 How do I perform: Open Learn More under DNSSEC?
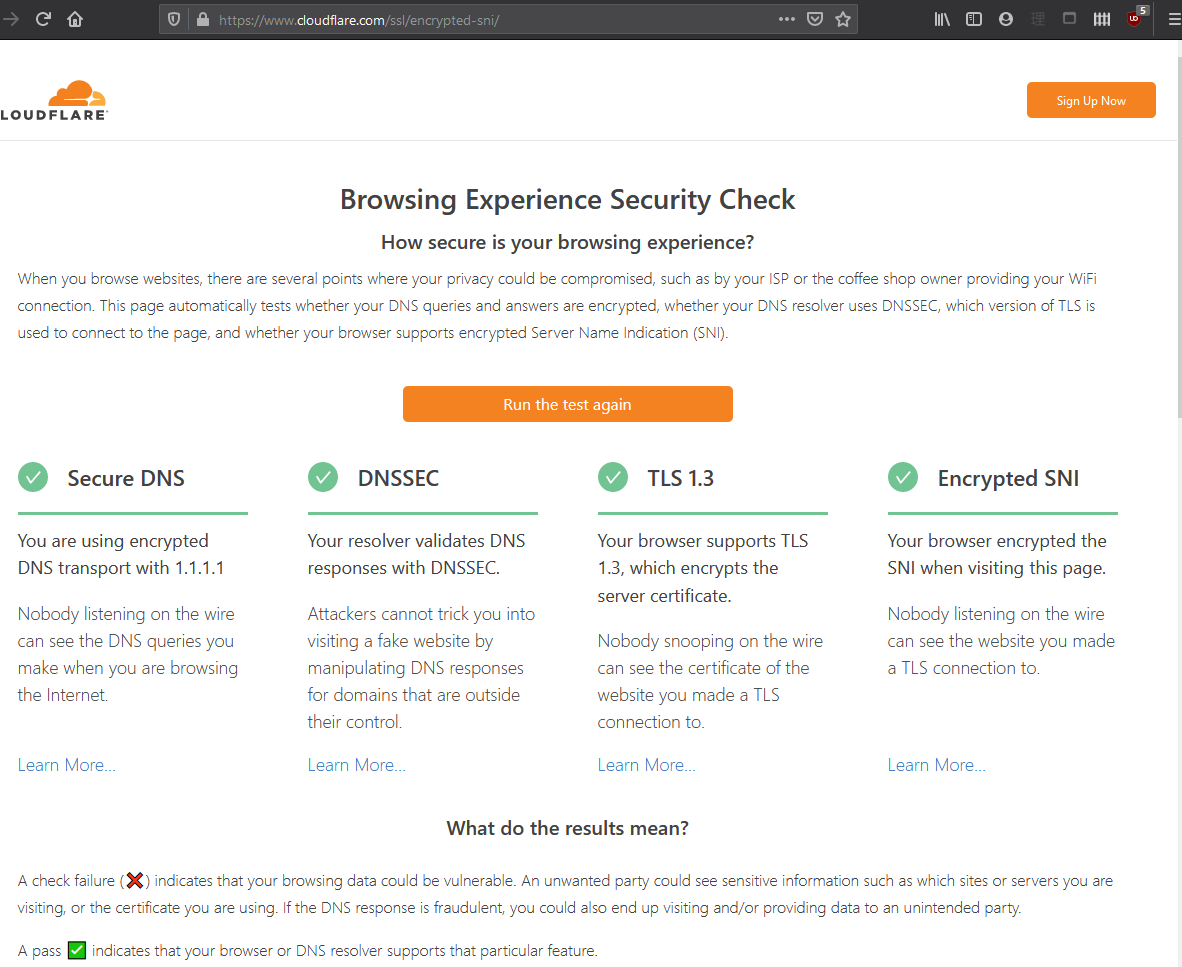[357, 765]
